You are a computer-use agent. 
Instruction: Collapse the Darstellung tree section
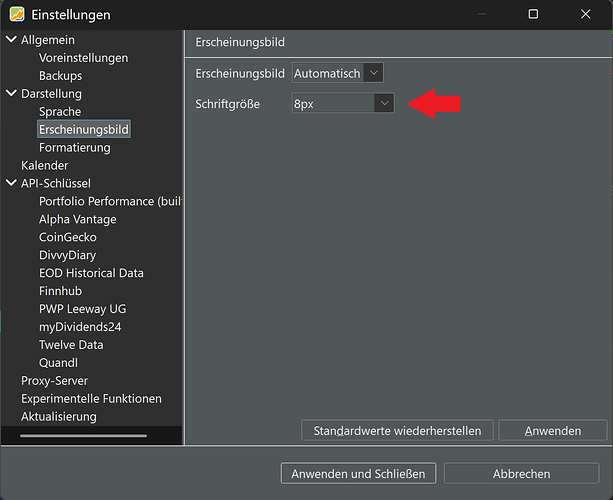click(x=12, y=93)
